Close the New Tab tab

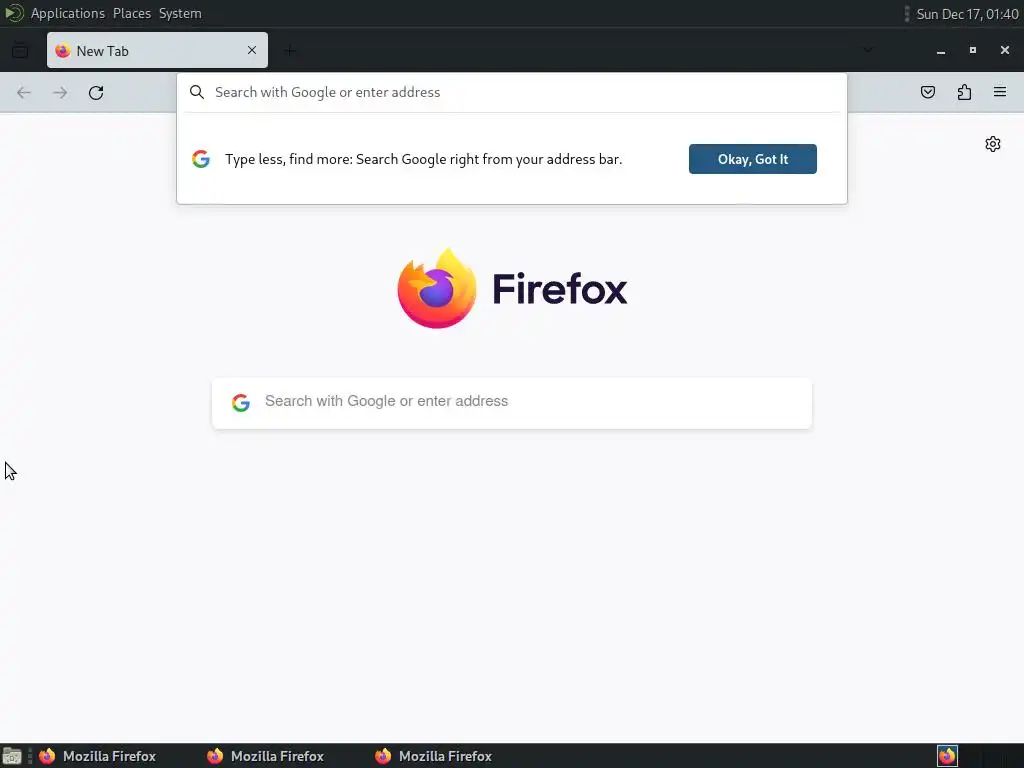point(252,50)
